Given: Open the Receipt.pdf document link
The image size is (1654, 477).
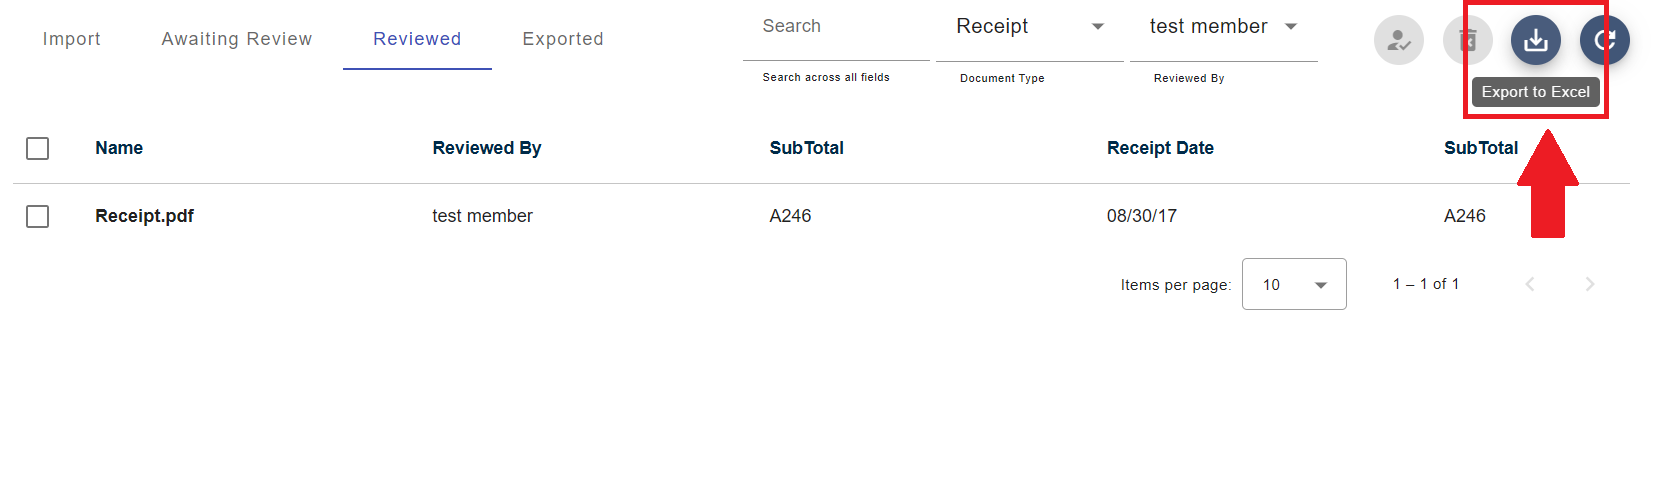Looking at the screenshot, I should pos(144,216).
